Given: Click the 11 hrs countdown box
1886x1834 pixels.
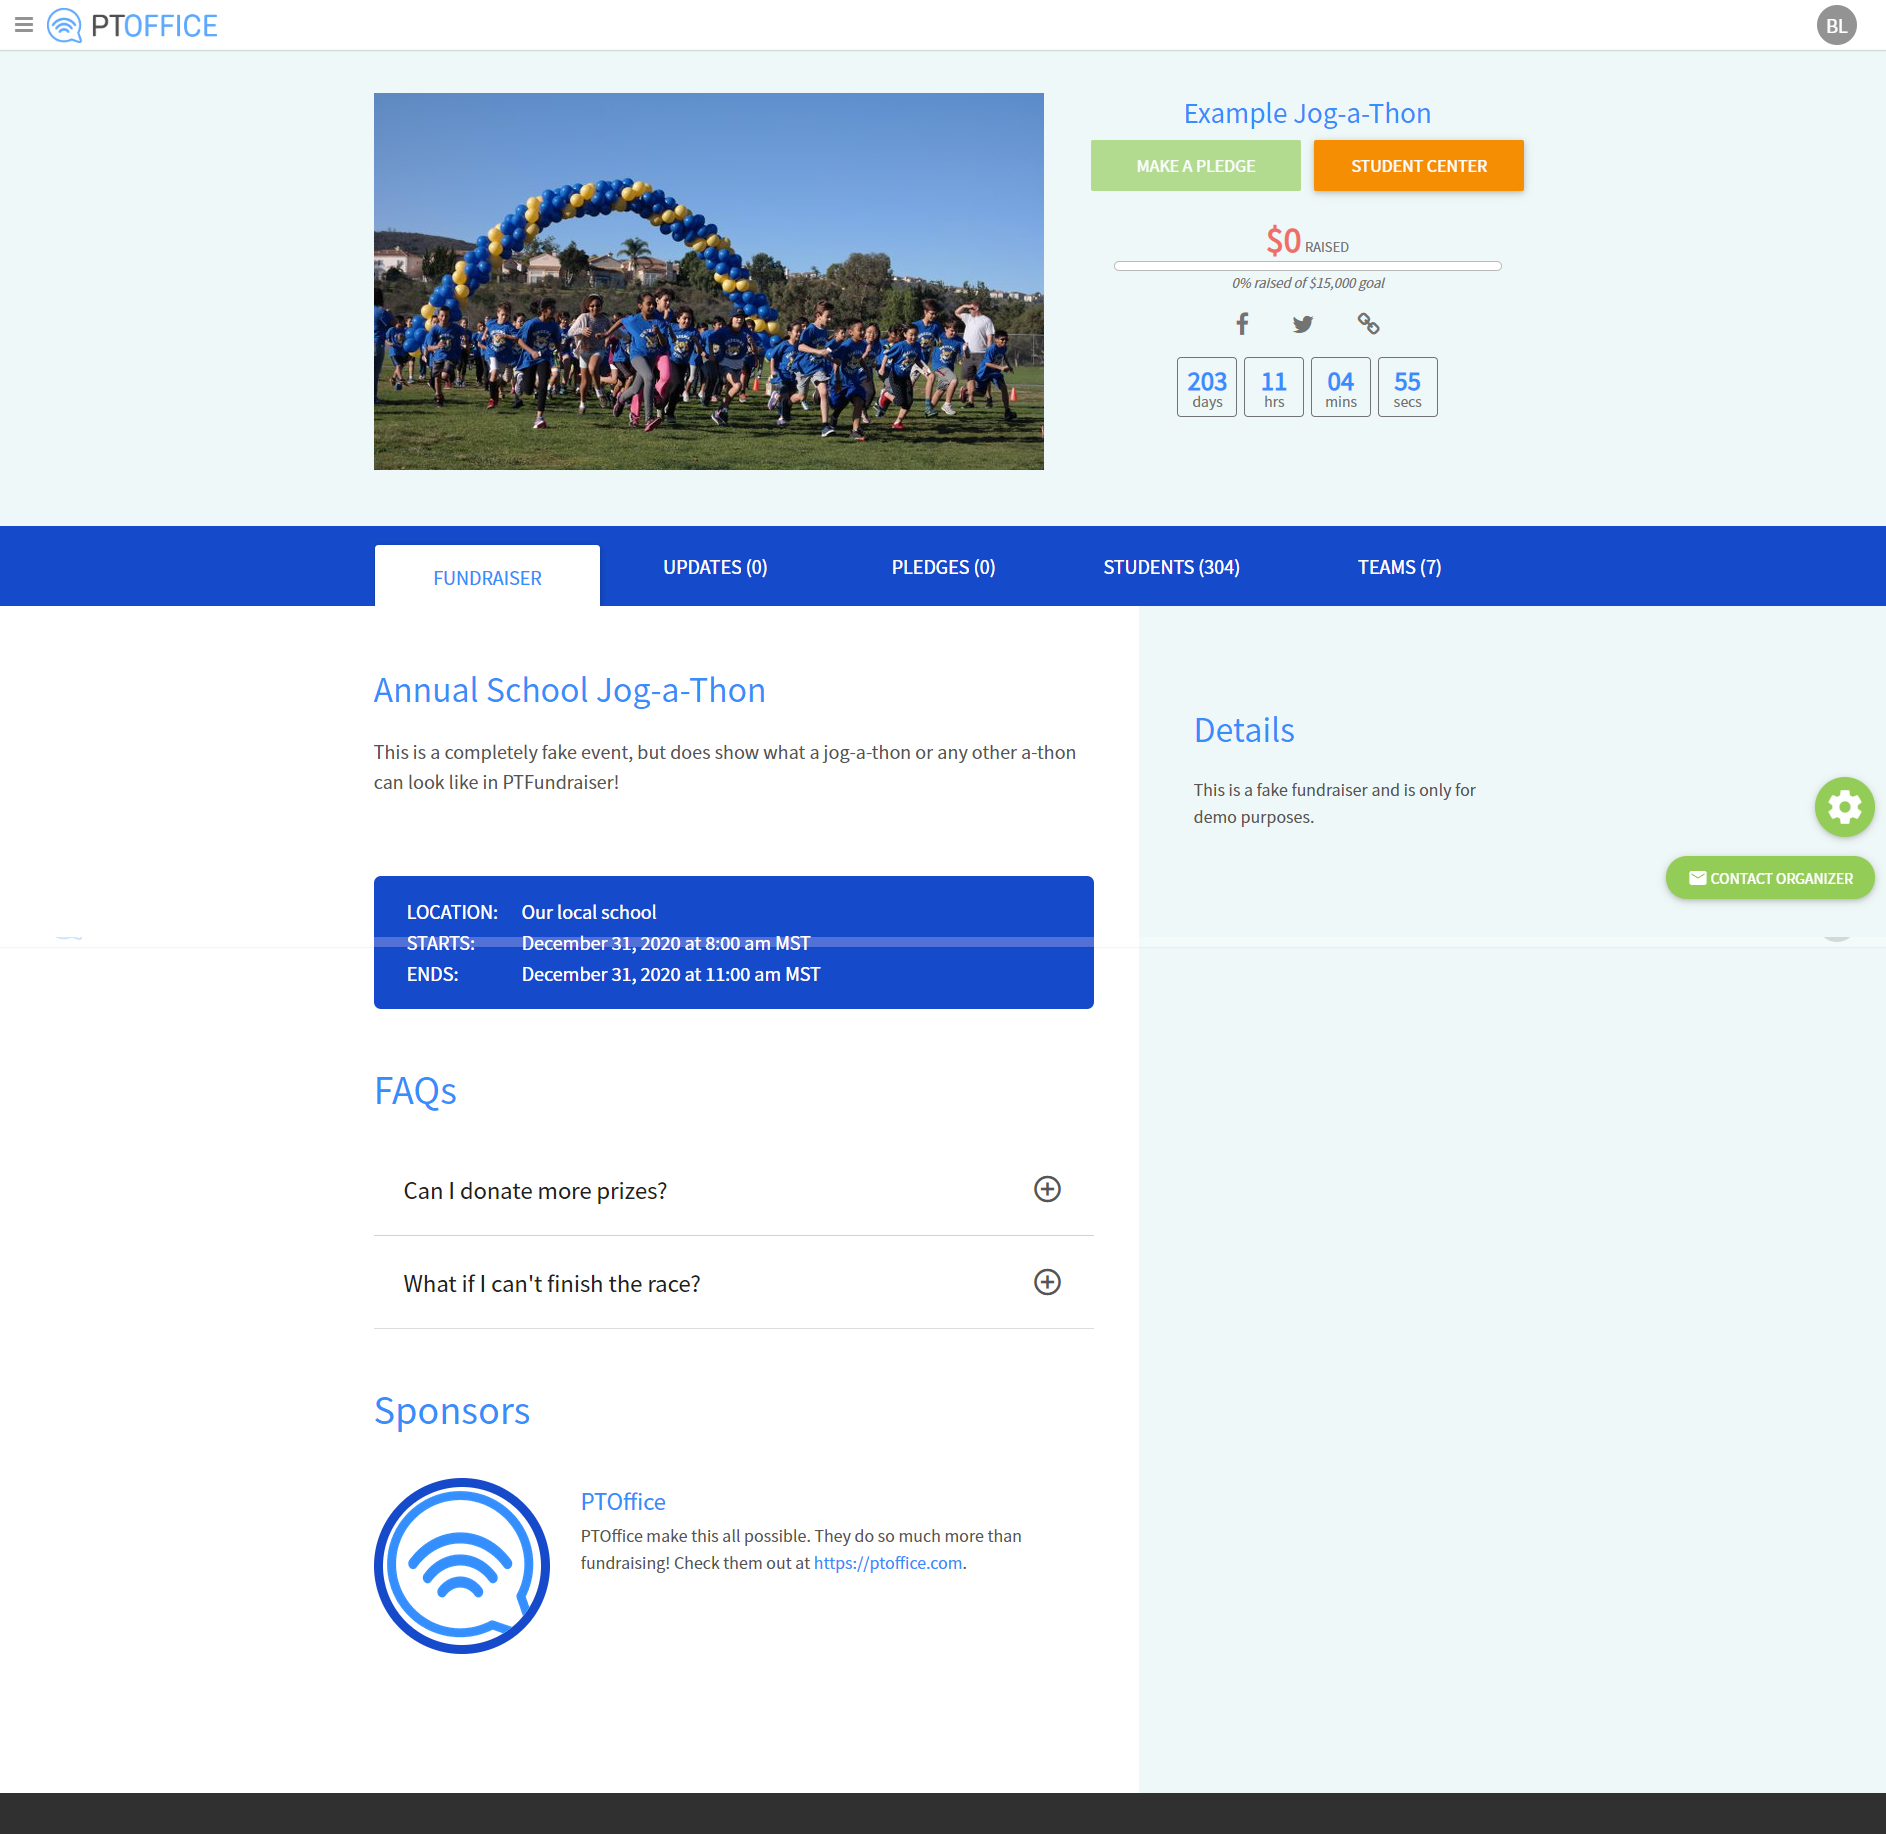Looking at the screenshot, I should [1274, 387].
